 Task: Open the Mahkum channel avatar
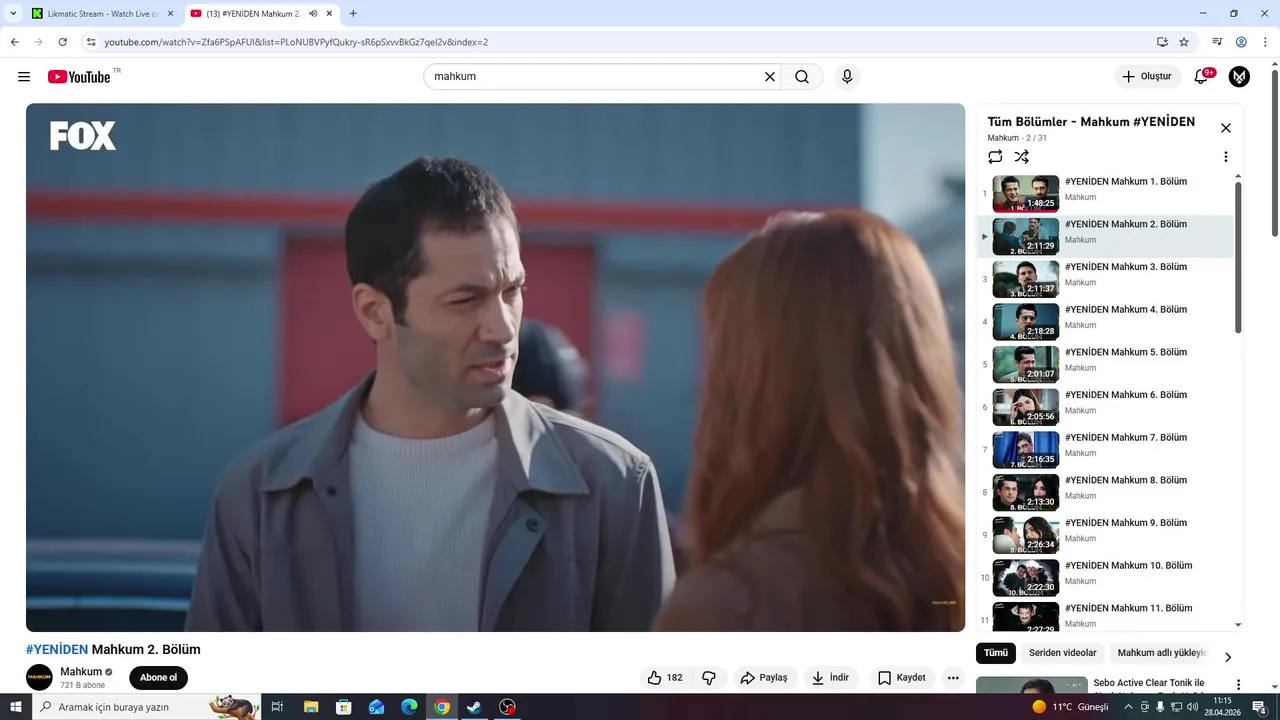pyautogui.click(x=40, y=678)
